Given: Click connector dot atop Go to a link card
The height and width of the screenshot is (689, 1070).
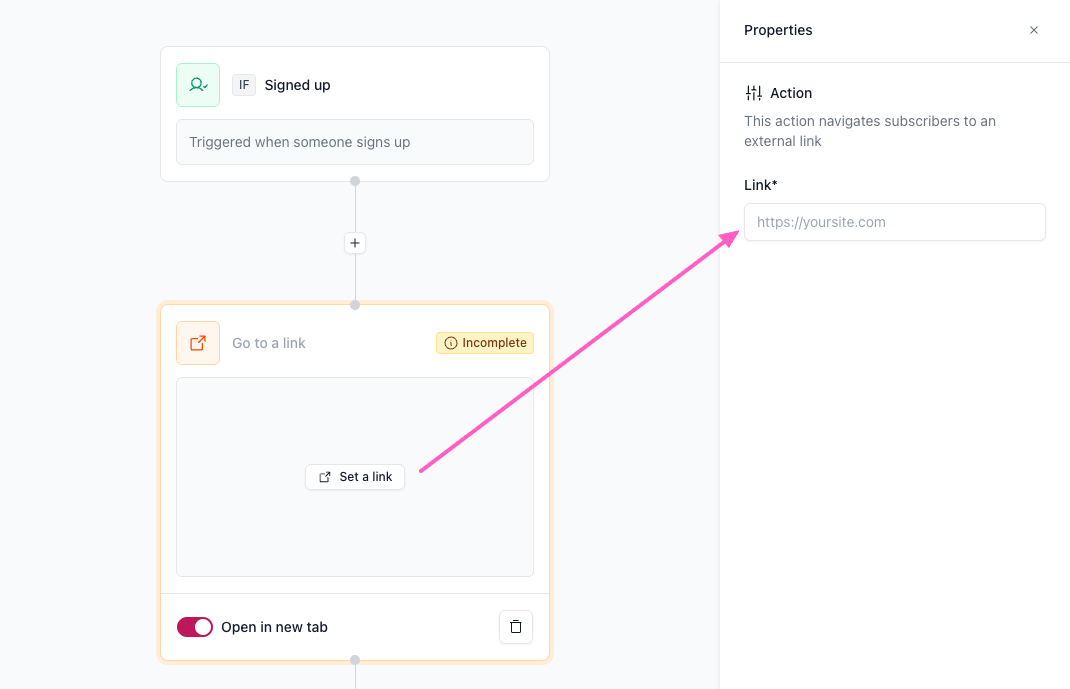Looking at the screenshot, I should 355,305.
